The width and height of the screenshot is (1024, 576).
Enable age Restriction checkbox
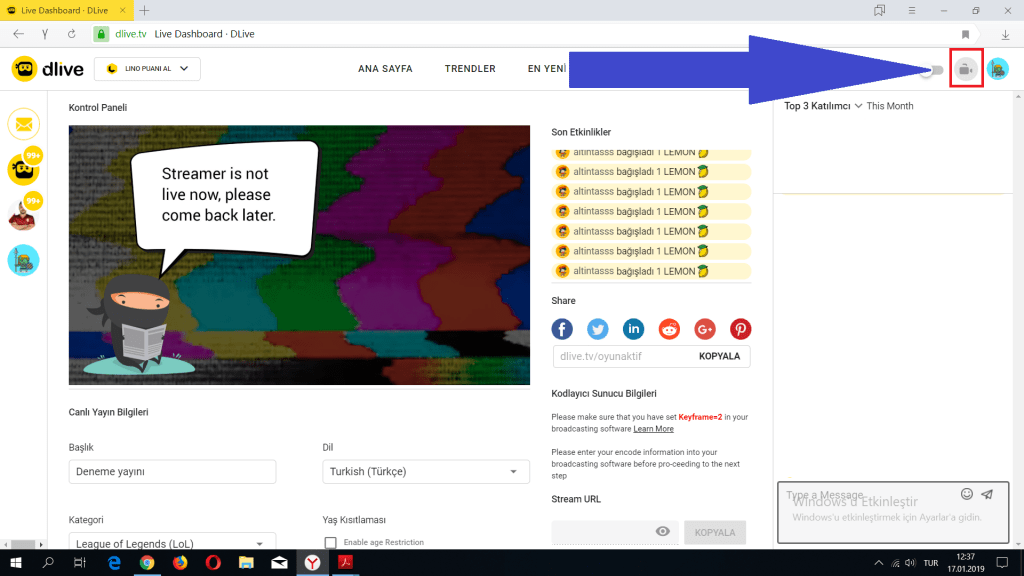tap(330, 543)
